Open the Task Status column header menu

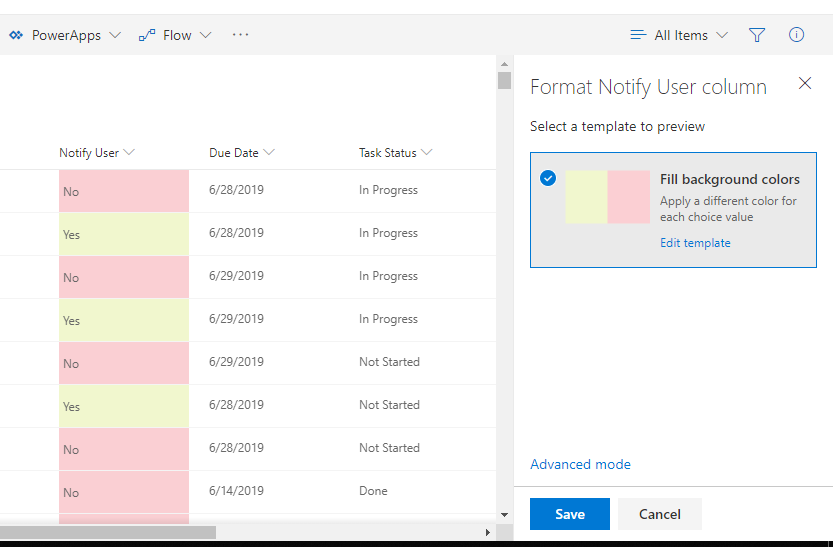[x=395, y=153]
